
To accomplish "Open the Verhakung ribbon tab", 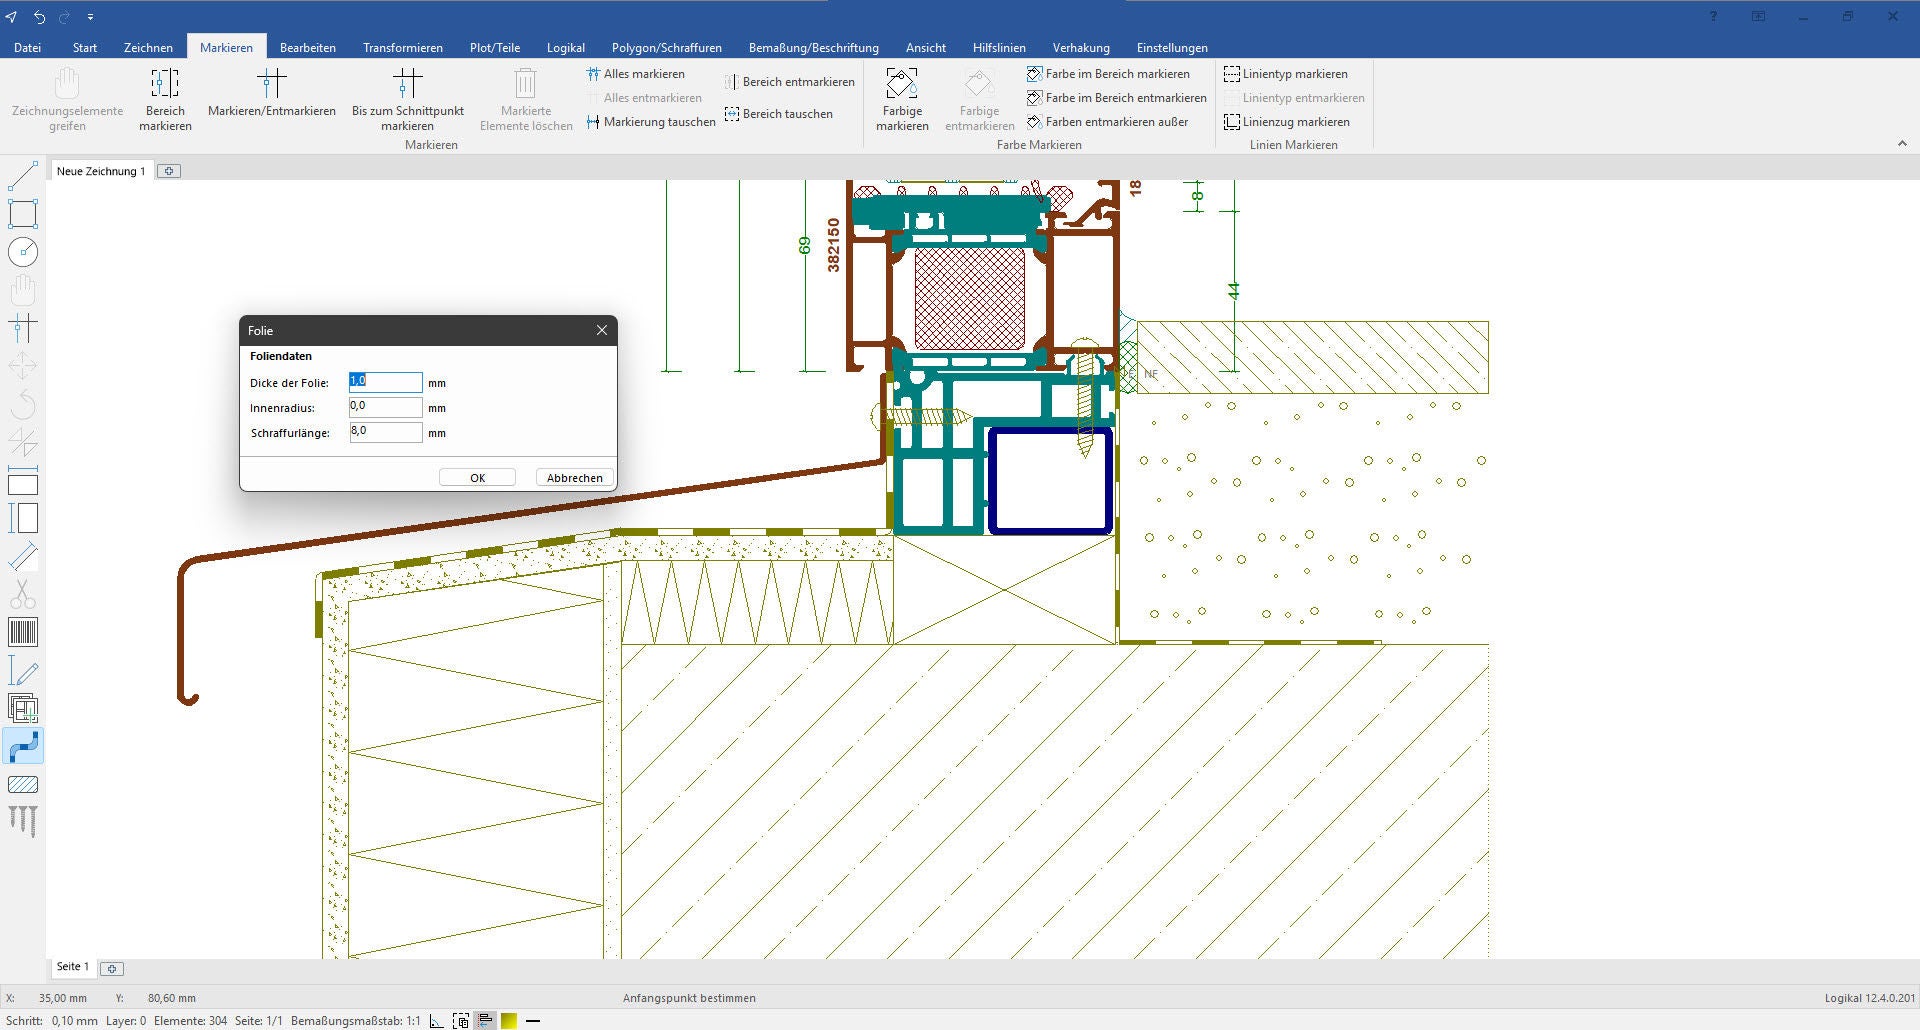I will tap(1081, 47).
